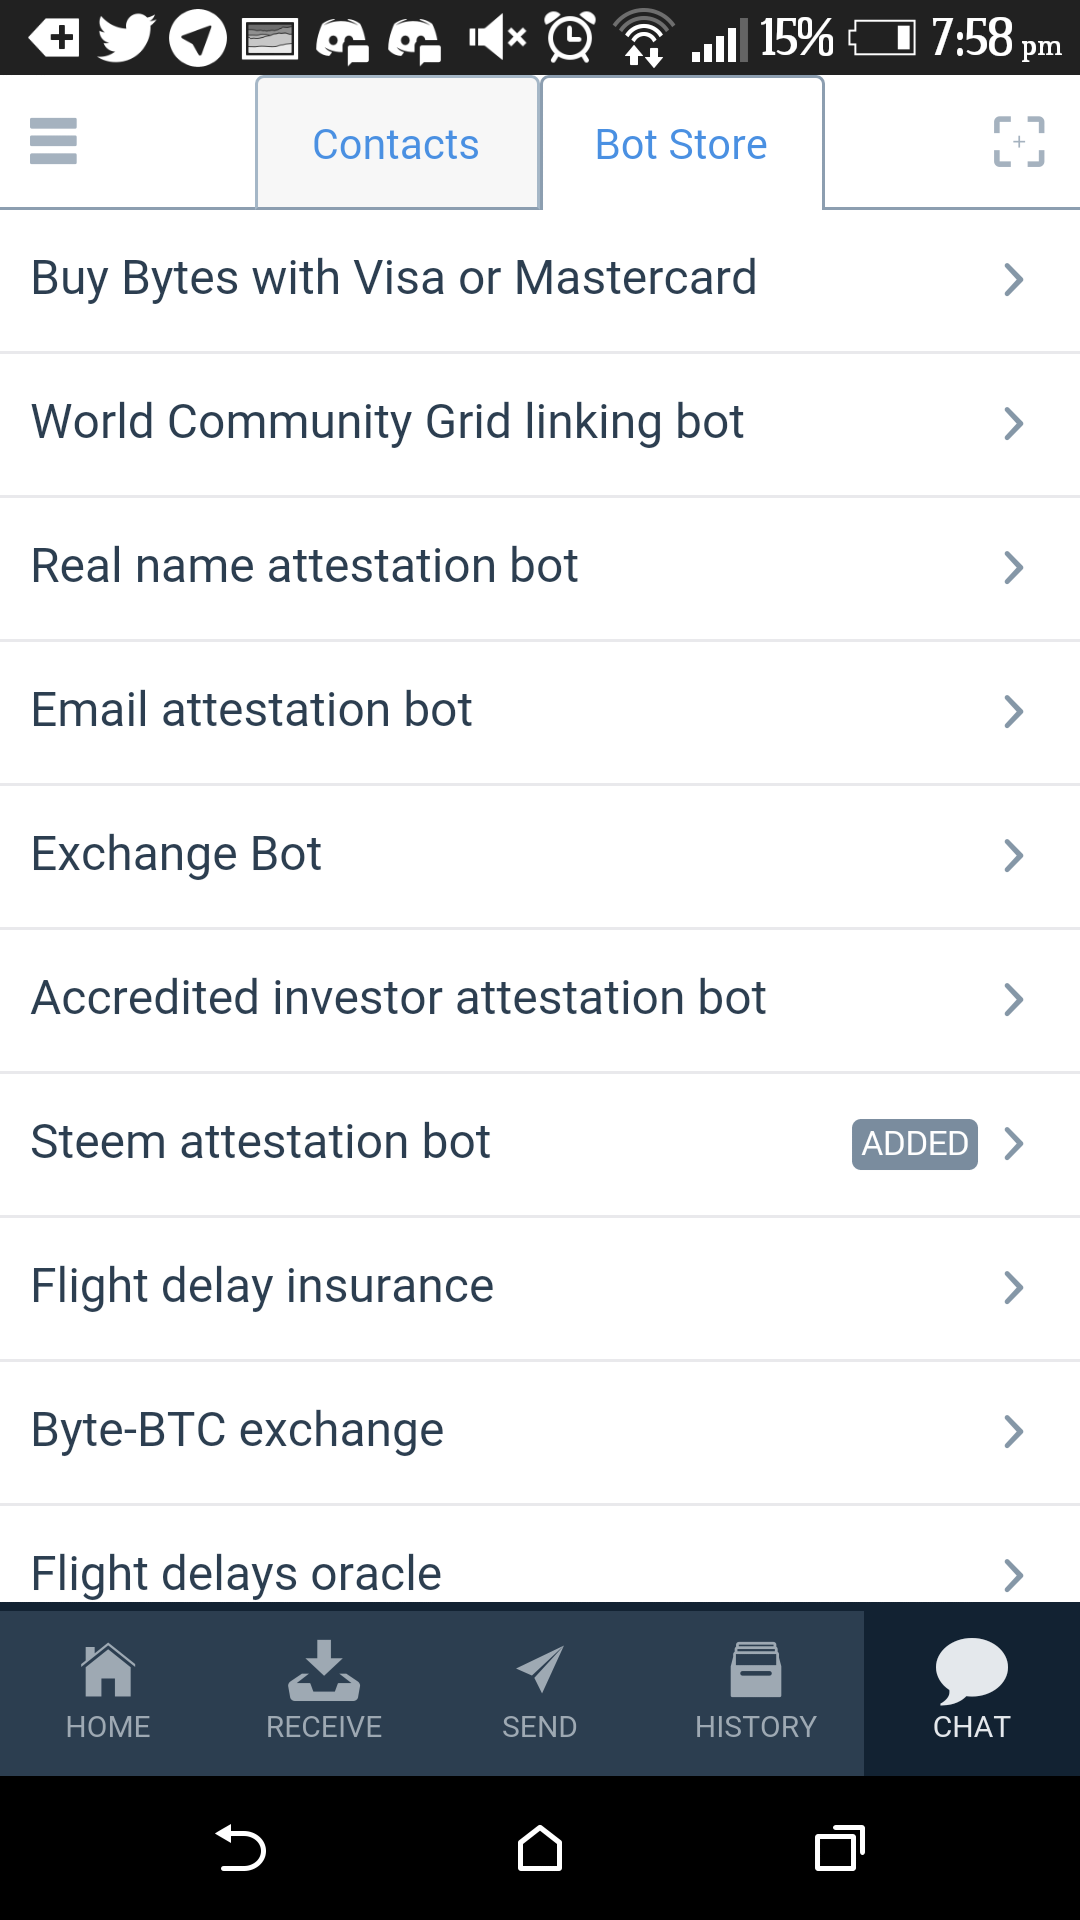Open Byte-BTC exchange entry
The width and height of the screenshot is (1080, 1920).
point(238,1430)
